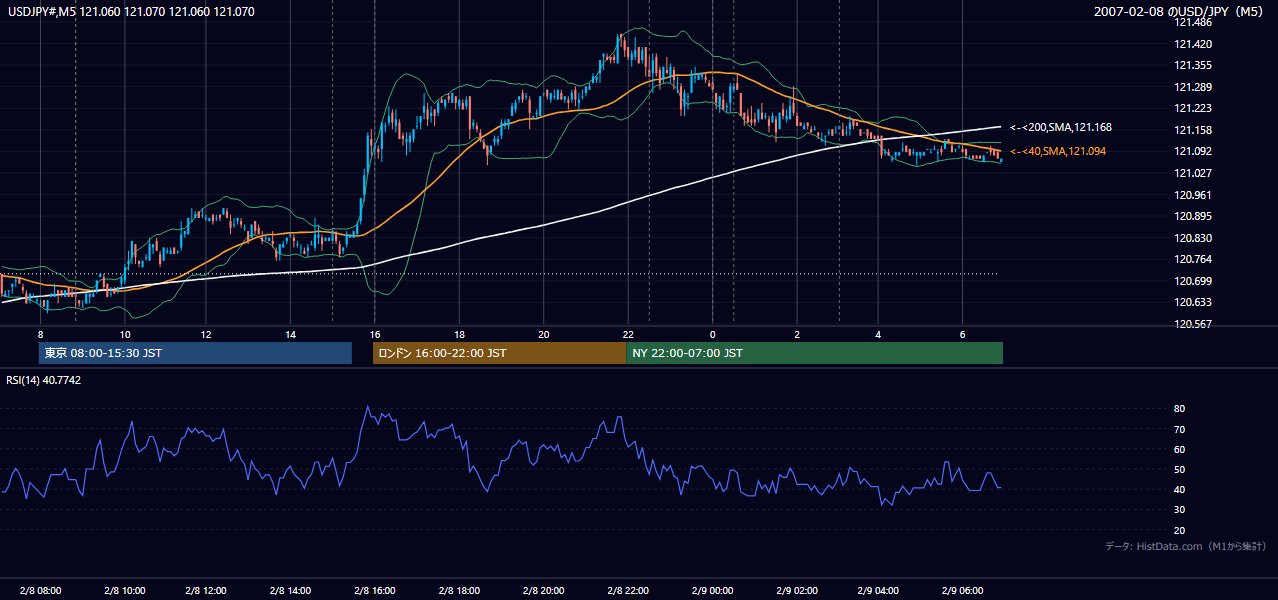Open the HistData.com data source credit
Image resolution: width=1278 pixels, height=600 pixels.
point(1186,546)
